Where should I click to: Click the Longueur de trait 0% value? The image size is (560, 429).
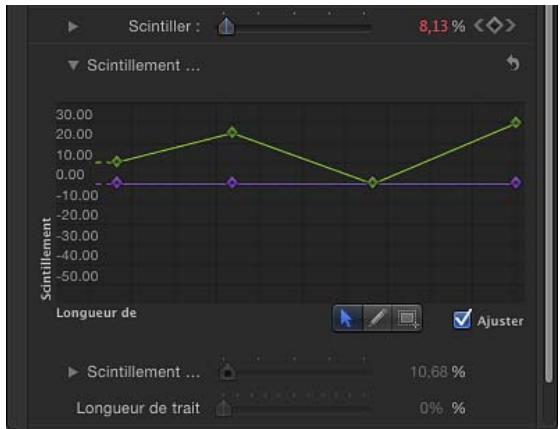point(431,408)
